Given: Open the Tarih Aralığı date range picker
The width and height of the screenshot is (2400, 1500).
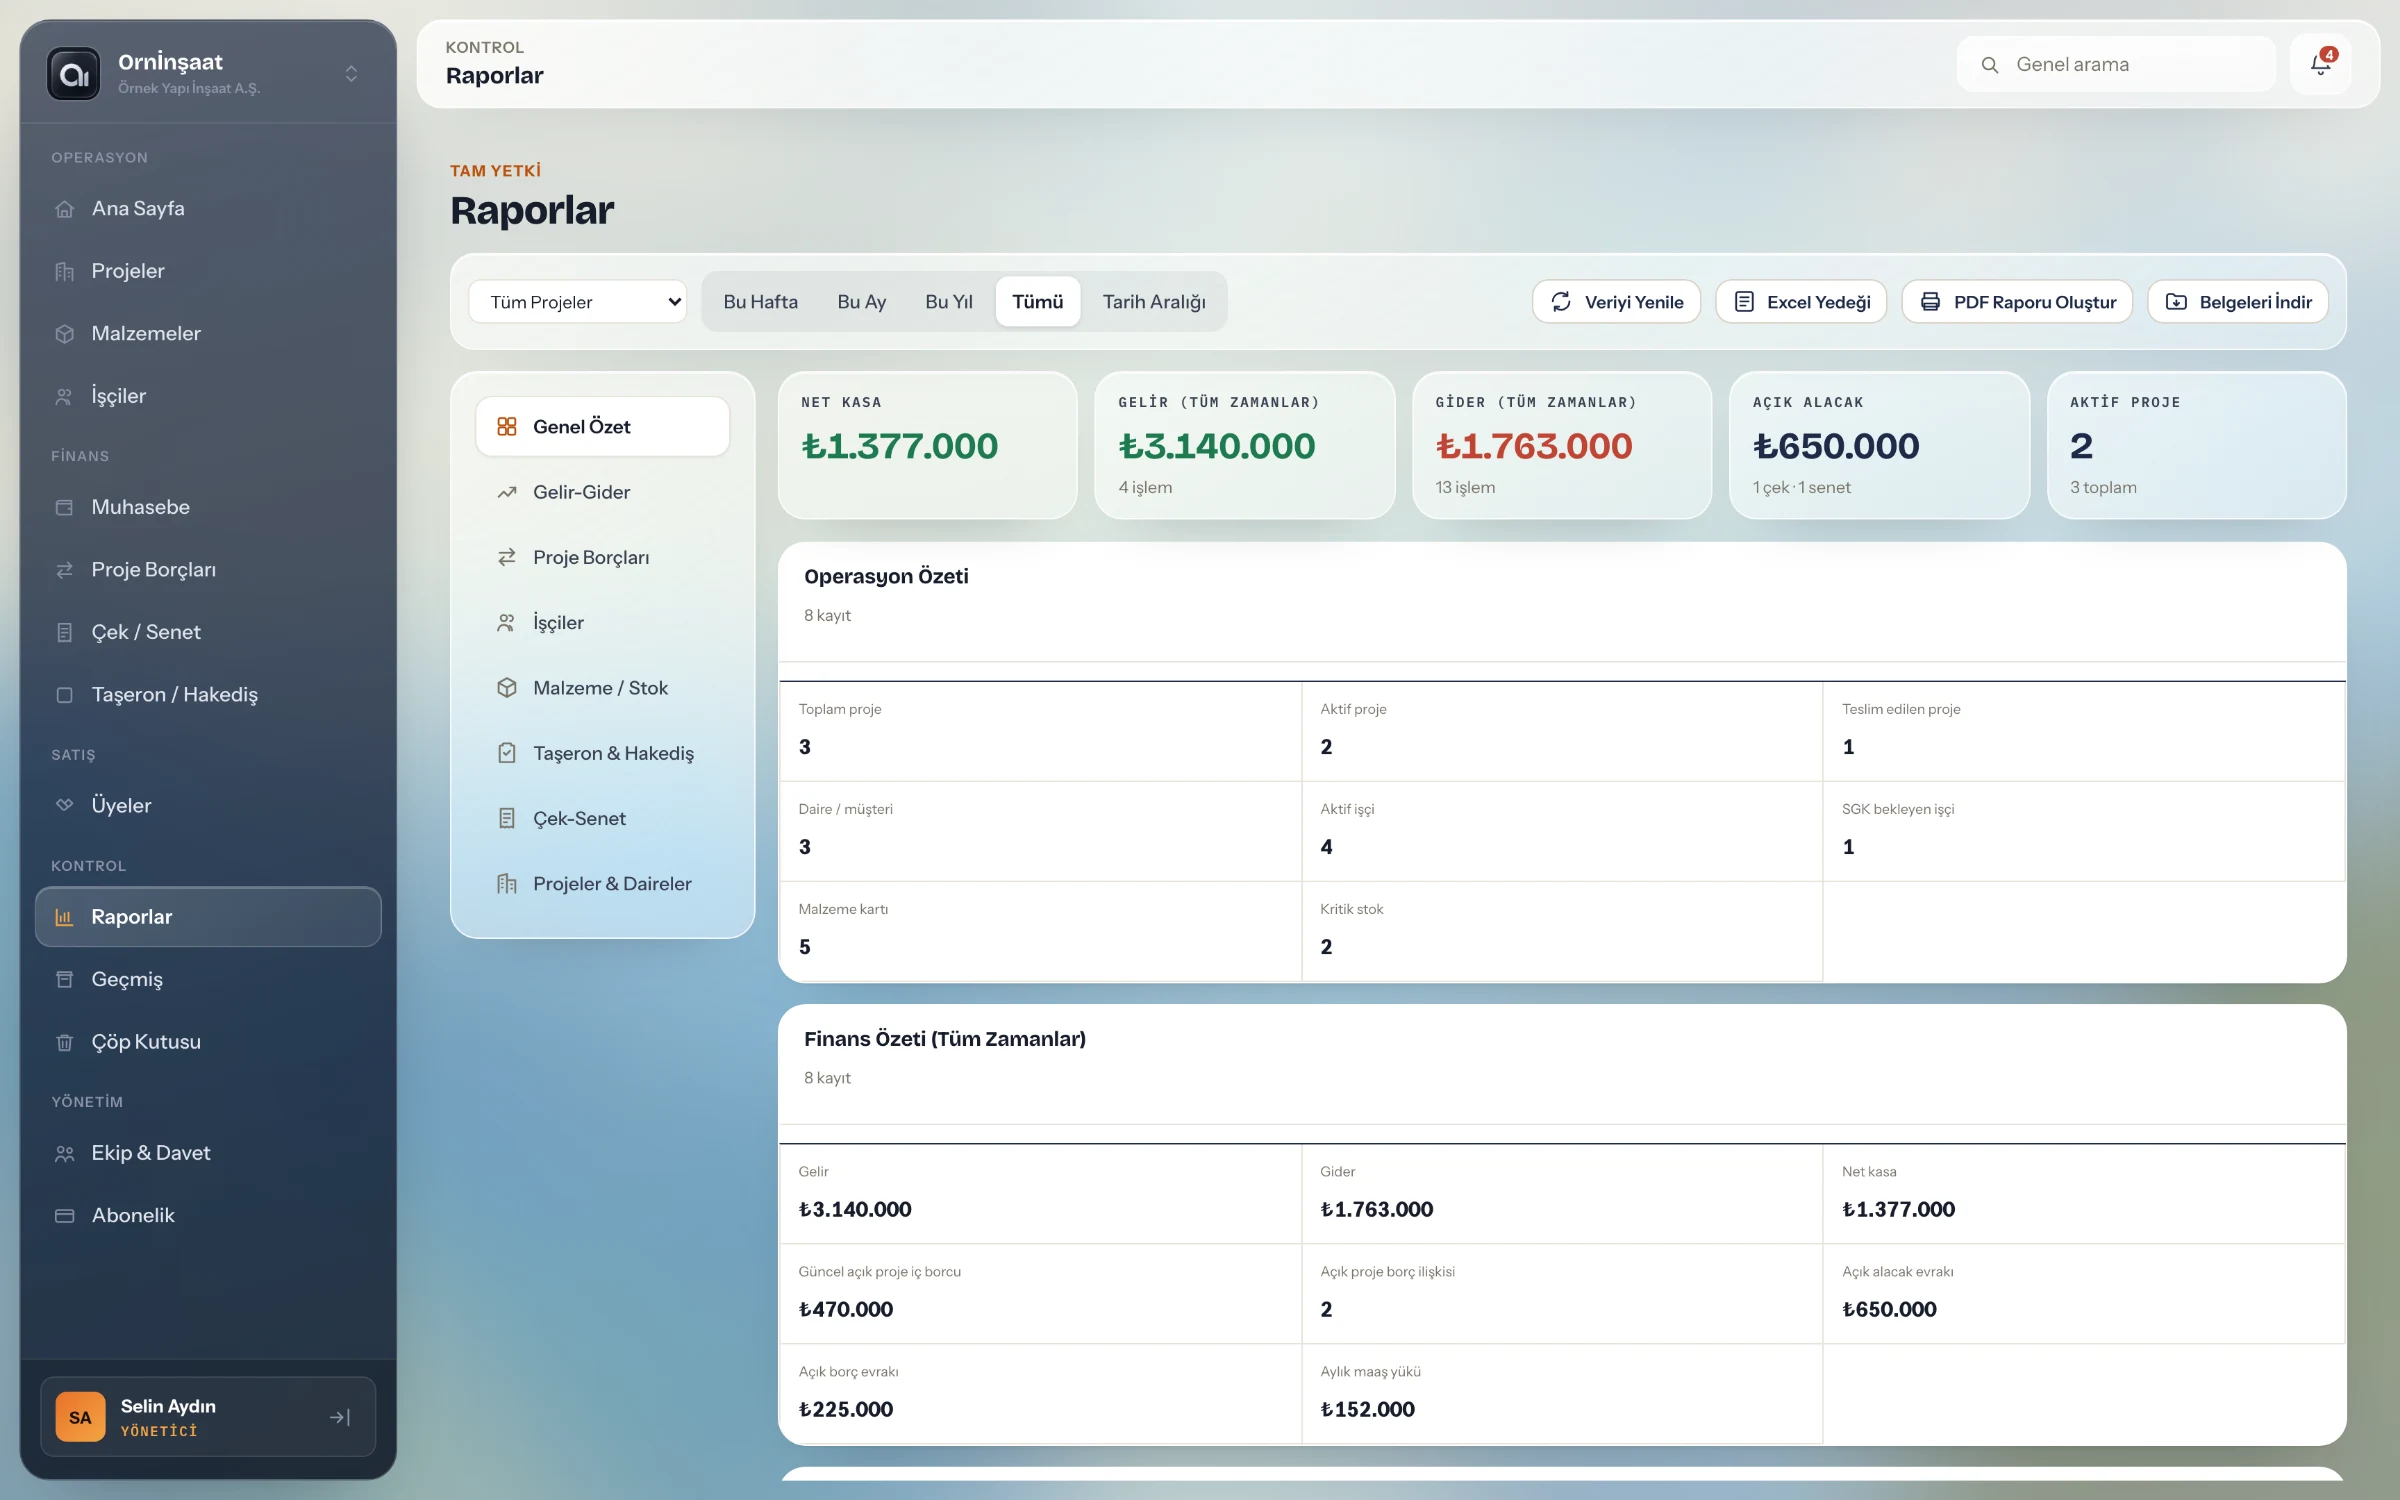Looking at the screenshot, I should 1153,302.
